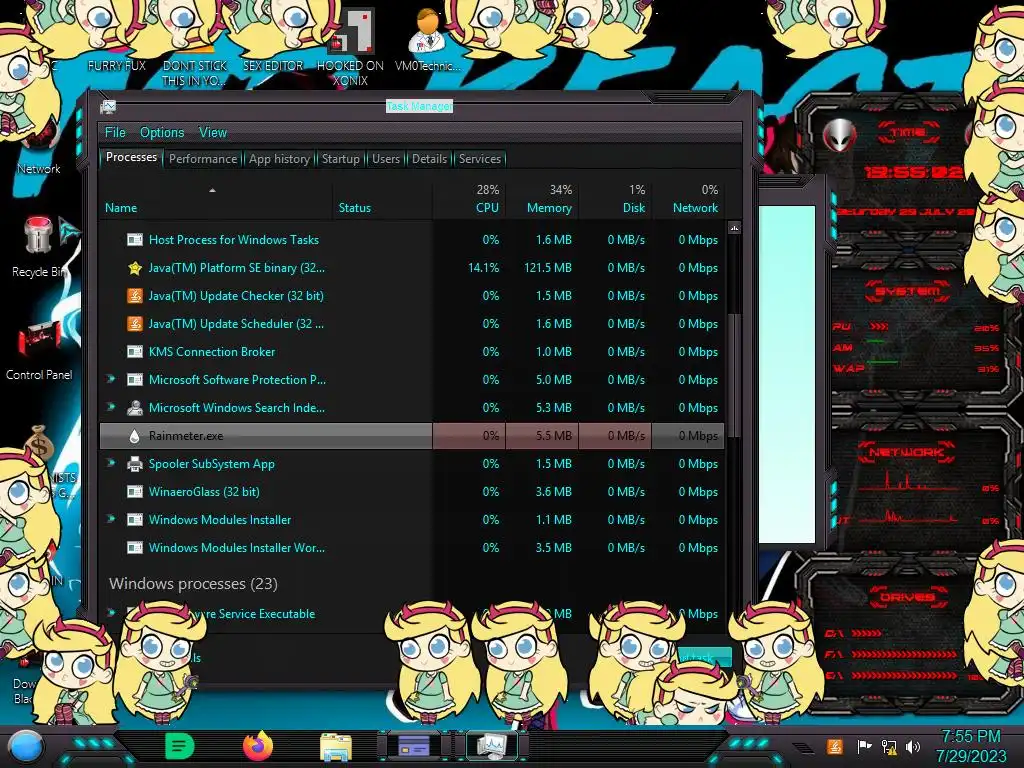Click the Spooler SubSystem App printer icon
This screenshot has width=1024, height=768.
tap(135, 464)
